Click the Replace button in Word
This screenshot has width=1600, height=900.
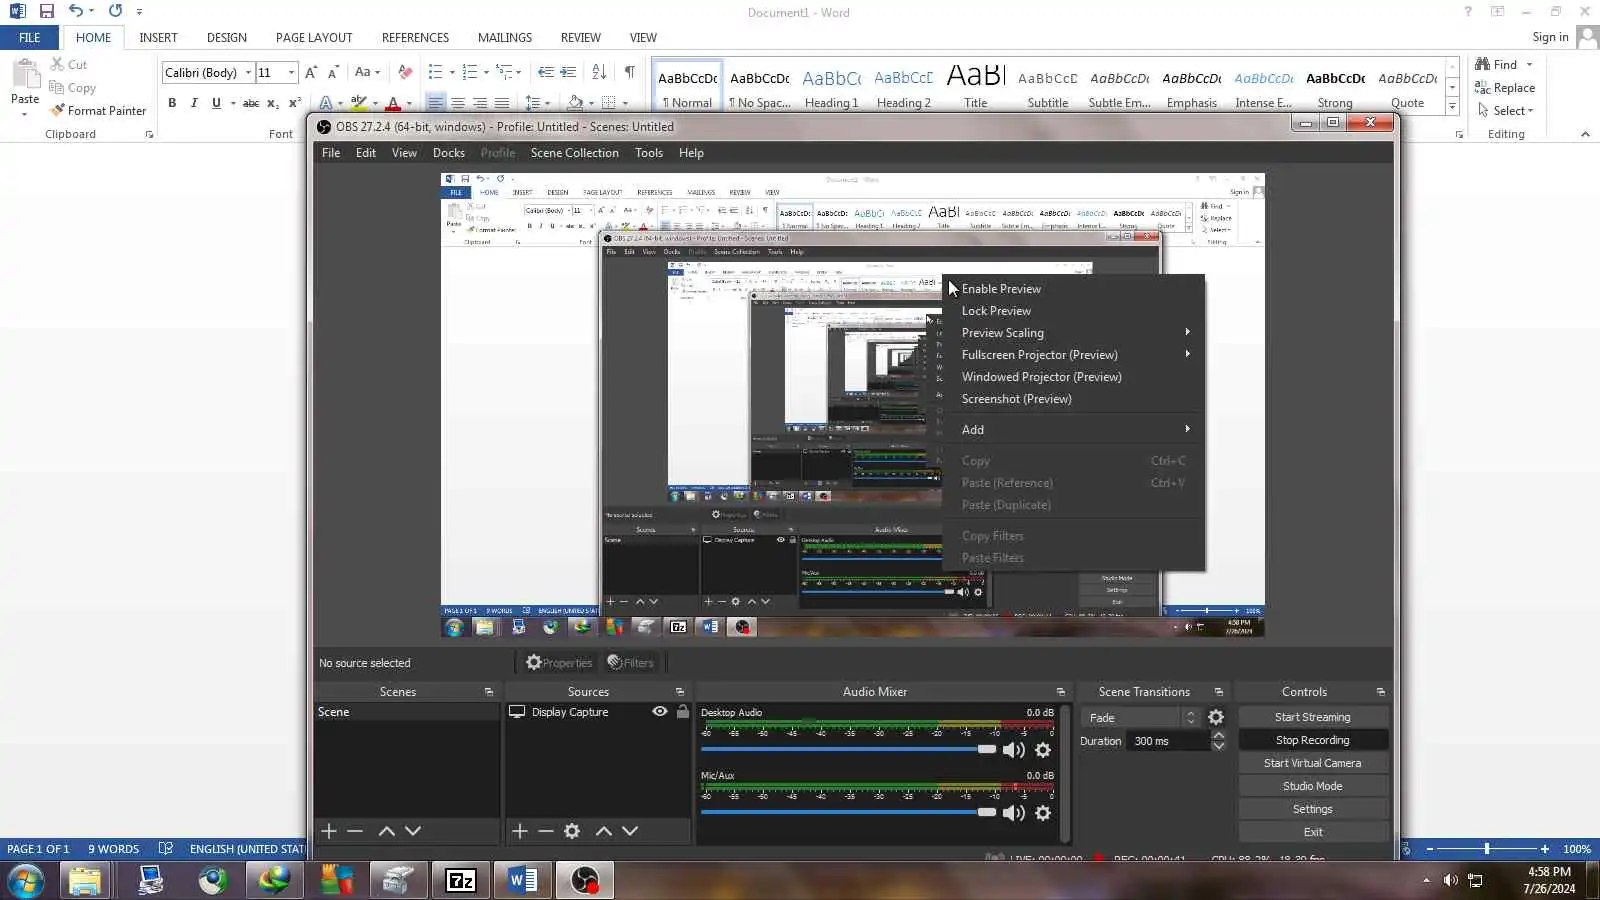pos(1505,87)
